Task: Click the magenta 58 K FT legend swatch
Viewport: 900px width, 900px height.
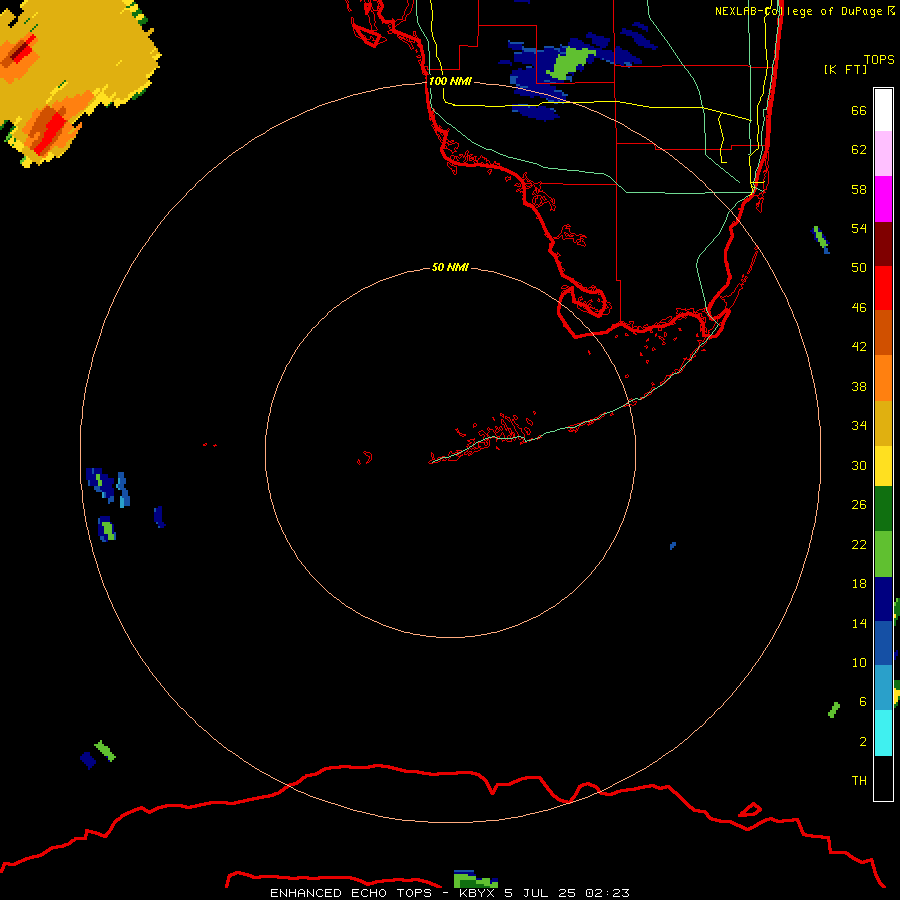Action: [x=883, y=199]
